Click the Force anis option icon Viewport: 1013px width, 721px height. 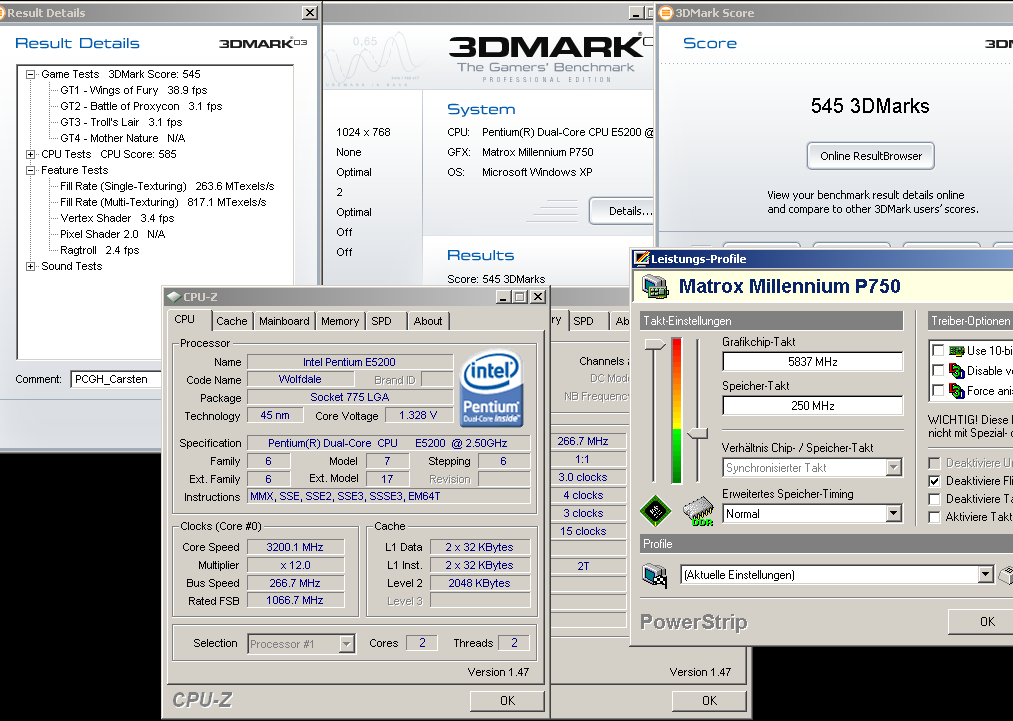[957, 391]
